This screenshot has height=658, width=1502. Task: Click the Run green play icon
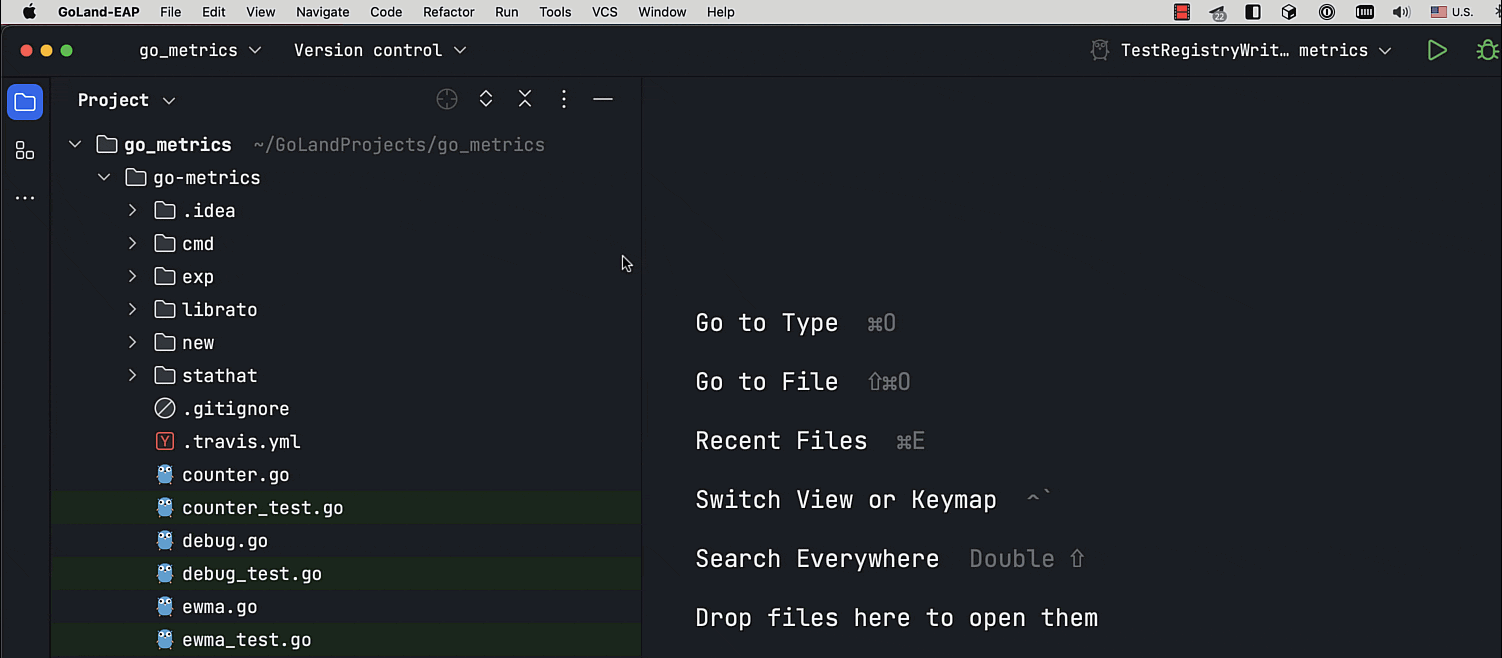pyautogui.click(x=1437, y=50)
